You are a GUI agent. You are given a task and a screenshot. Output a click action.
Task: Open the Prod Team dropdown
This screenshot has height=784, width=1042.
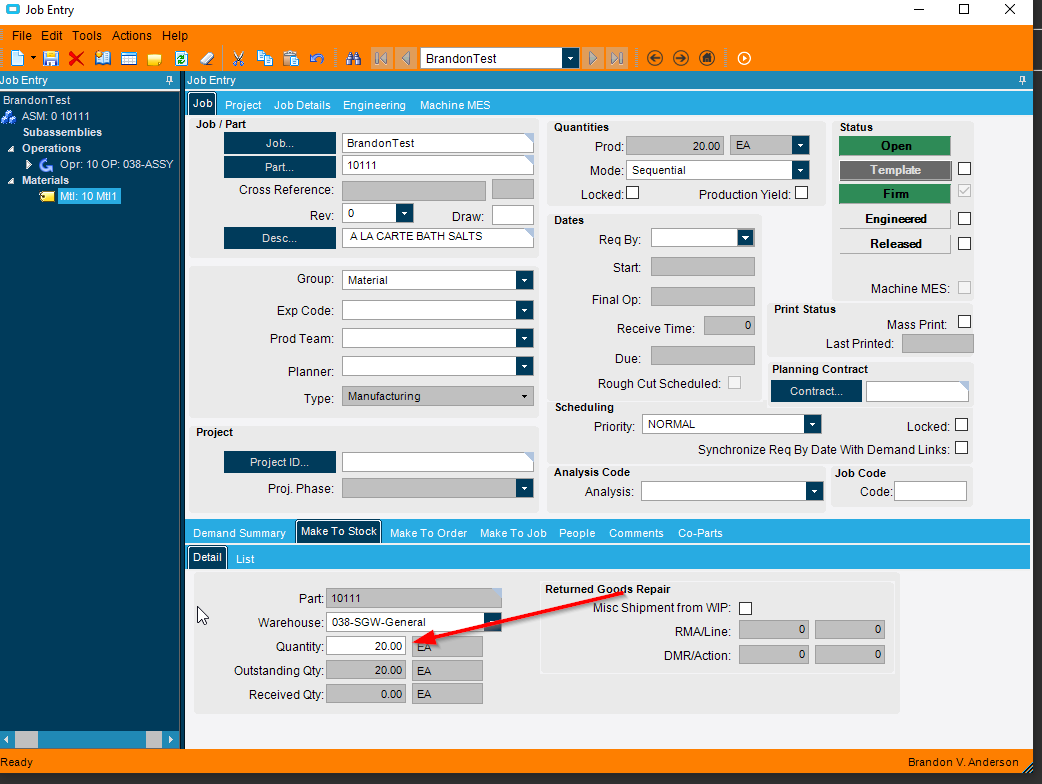[524, 338]
